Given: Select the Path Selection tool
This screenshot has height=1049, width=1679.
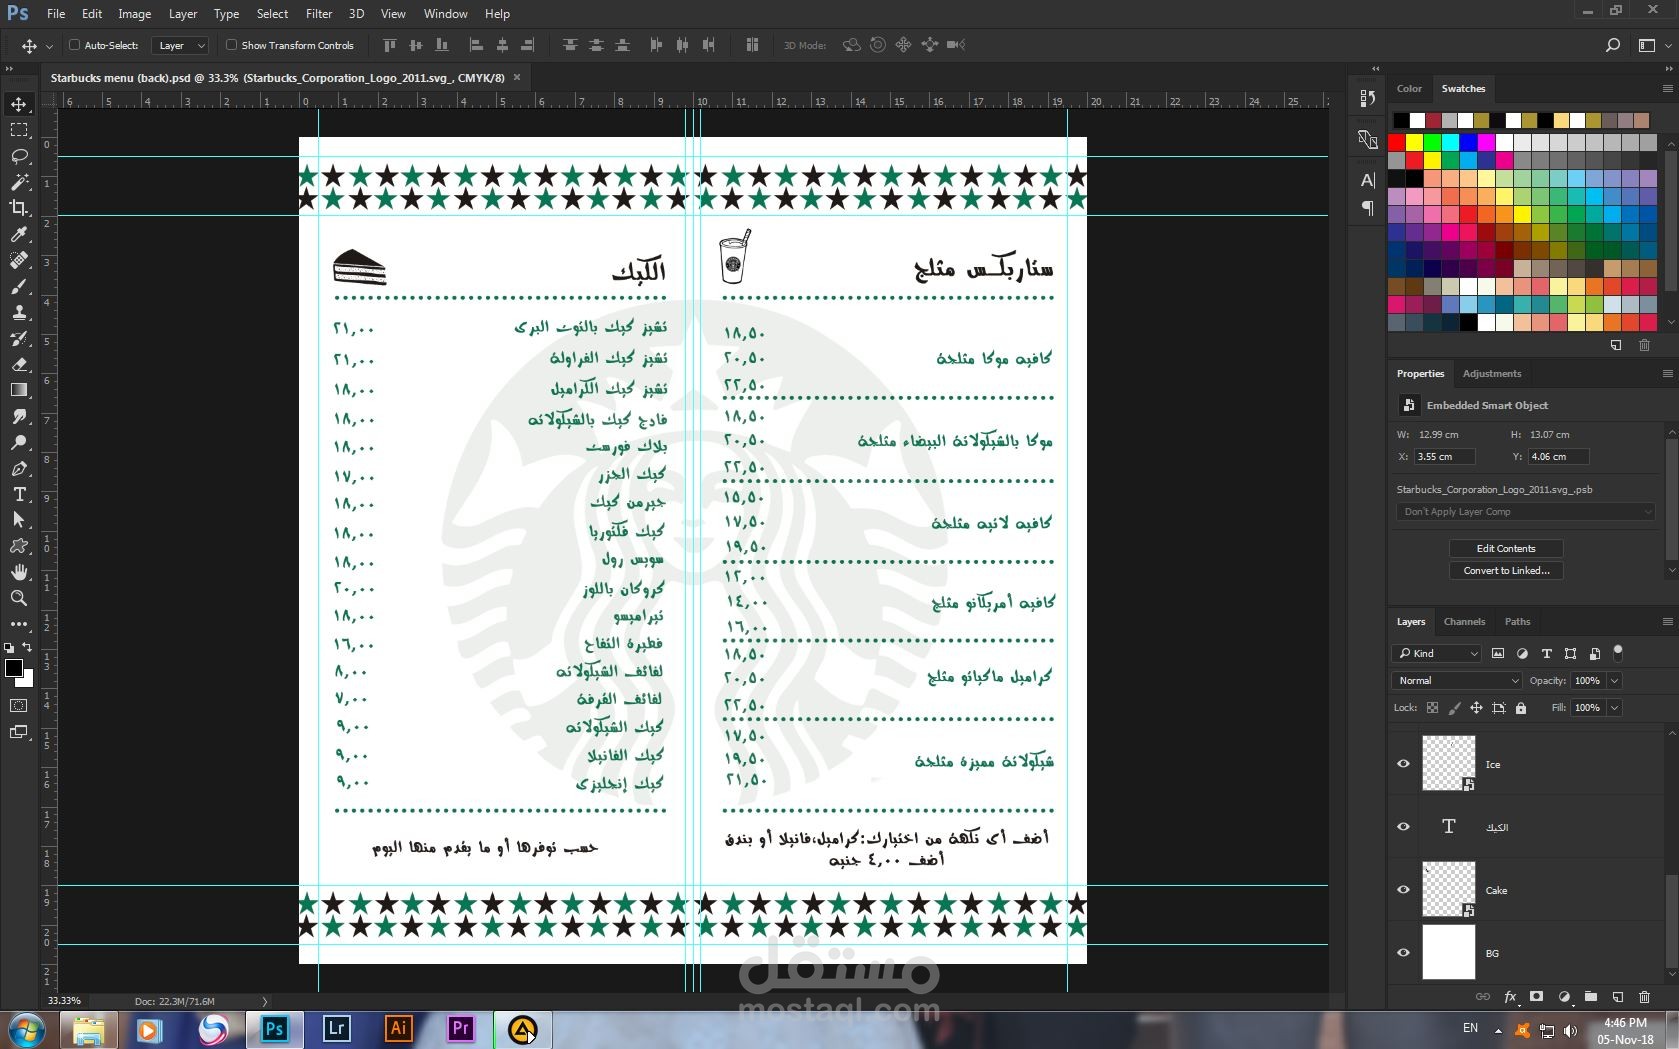Looking at the screenshot, I should click(19, 520).
